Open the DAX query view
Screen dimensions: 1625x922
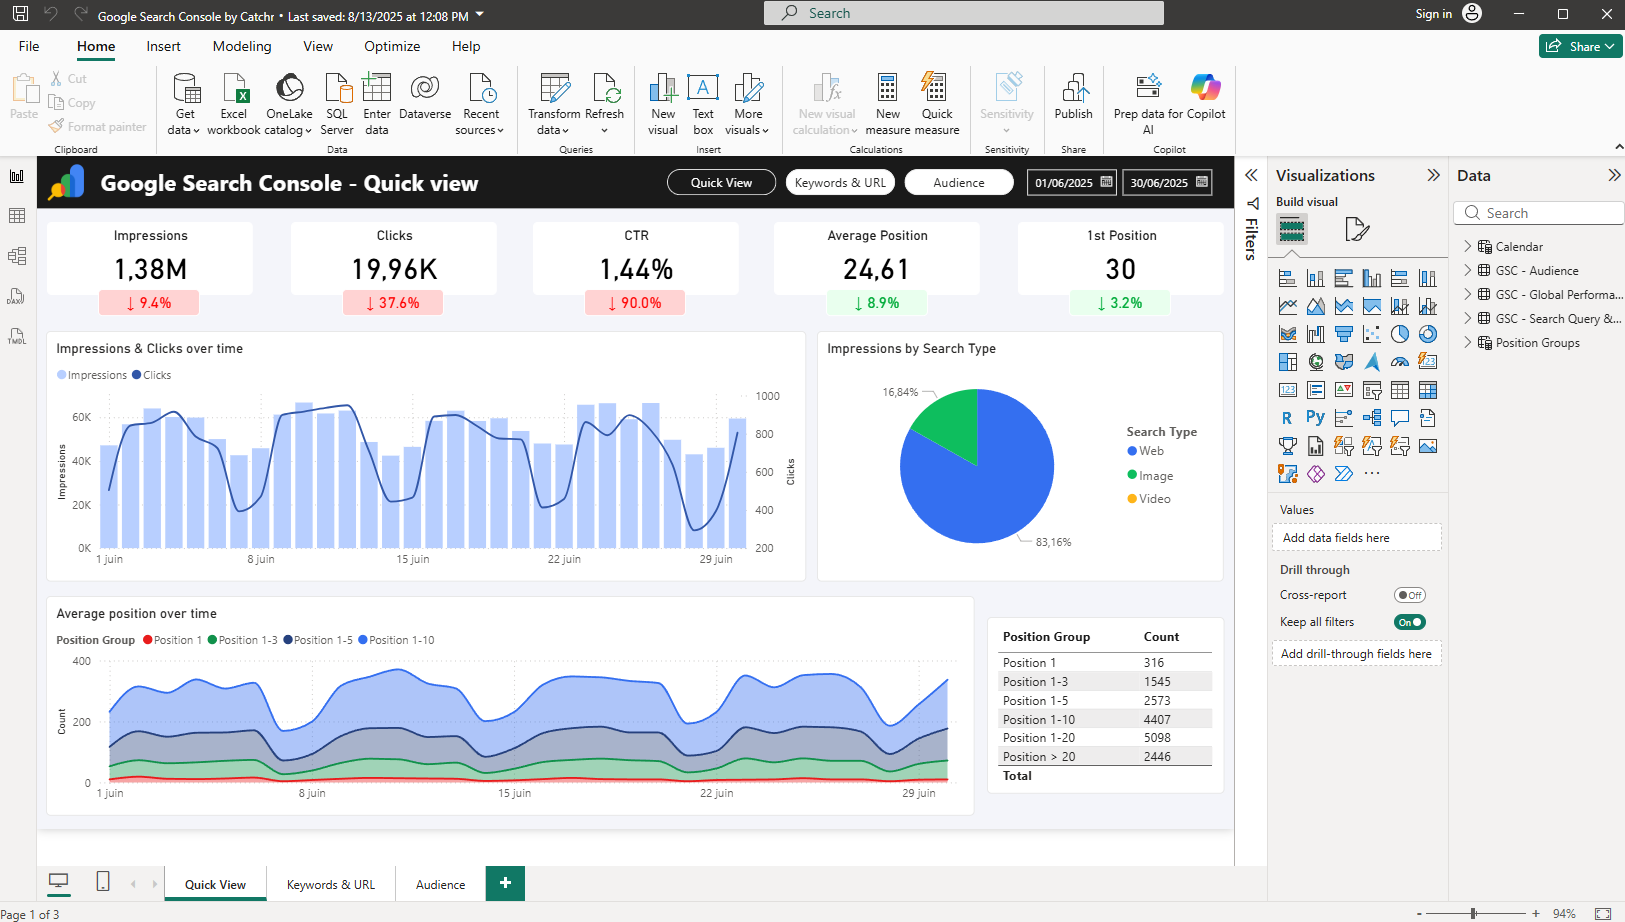tap(16, 296)
